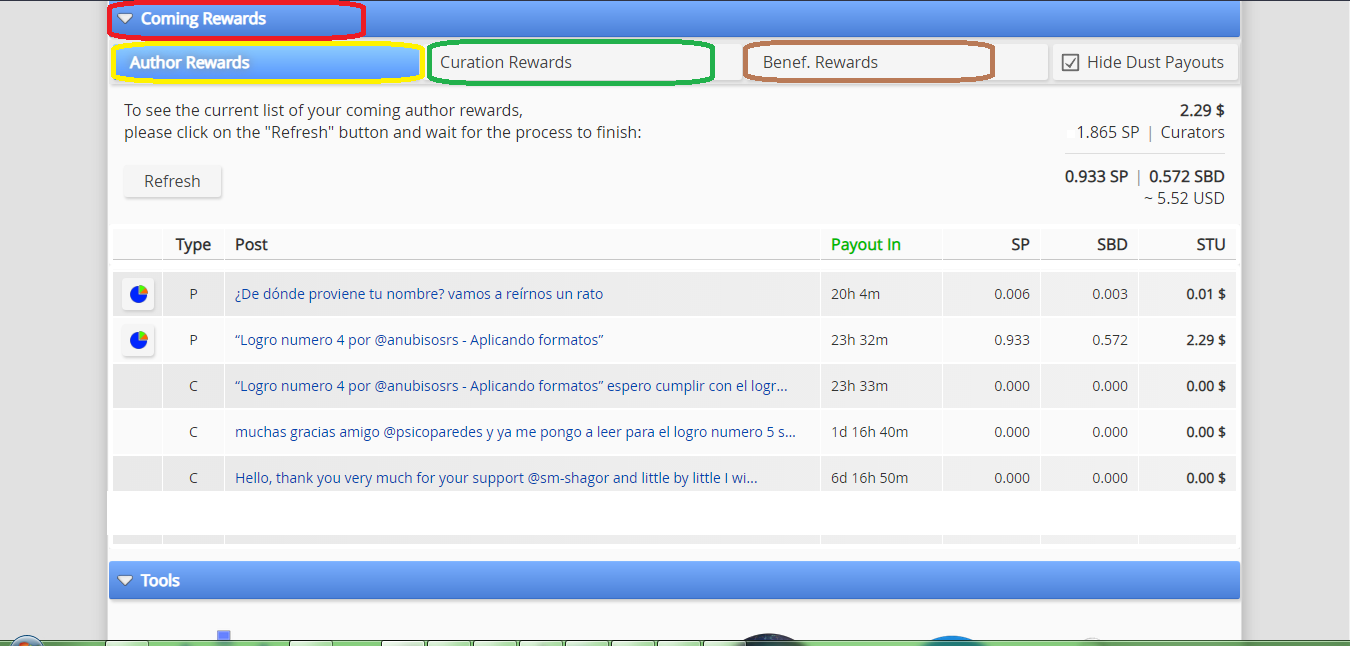Viewport: 1350px width, 646px height.
Task: Sort by Type column header
Action: pos(193,244)
